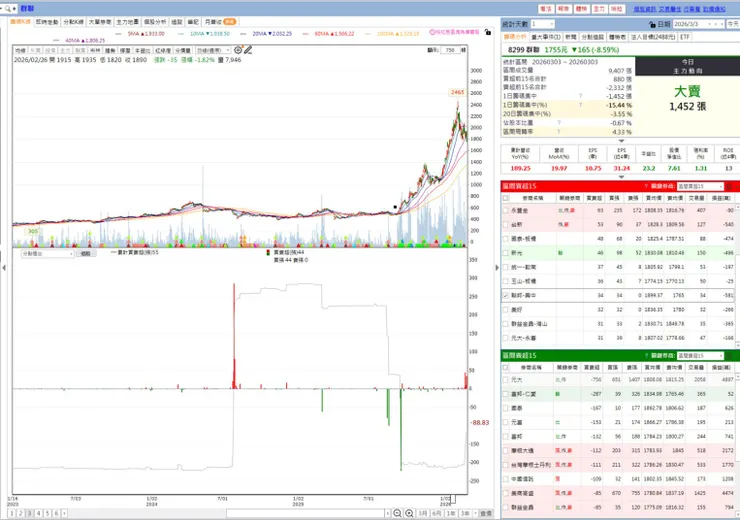Click the 主力 red button in top bar

[x=599, y=8]
